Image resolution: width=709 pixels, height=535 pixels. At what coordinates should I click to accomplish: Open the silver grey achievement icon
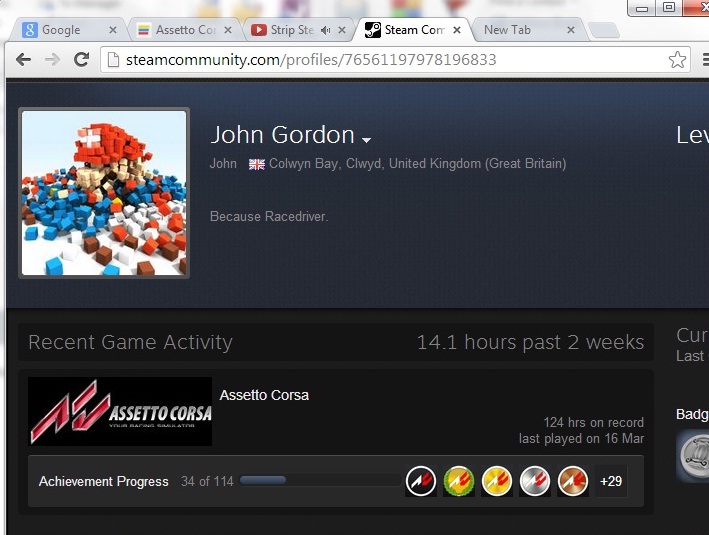coord(535,481)
